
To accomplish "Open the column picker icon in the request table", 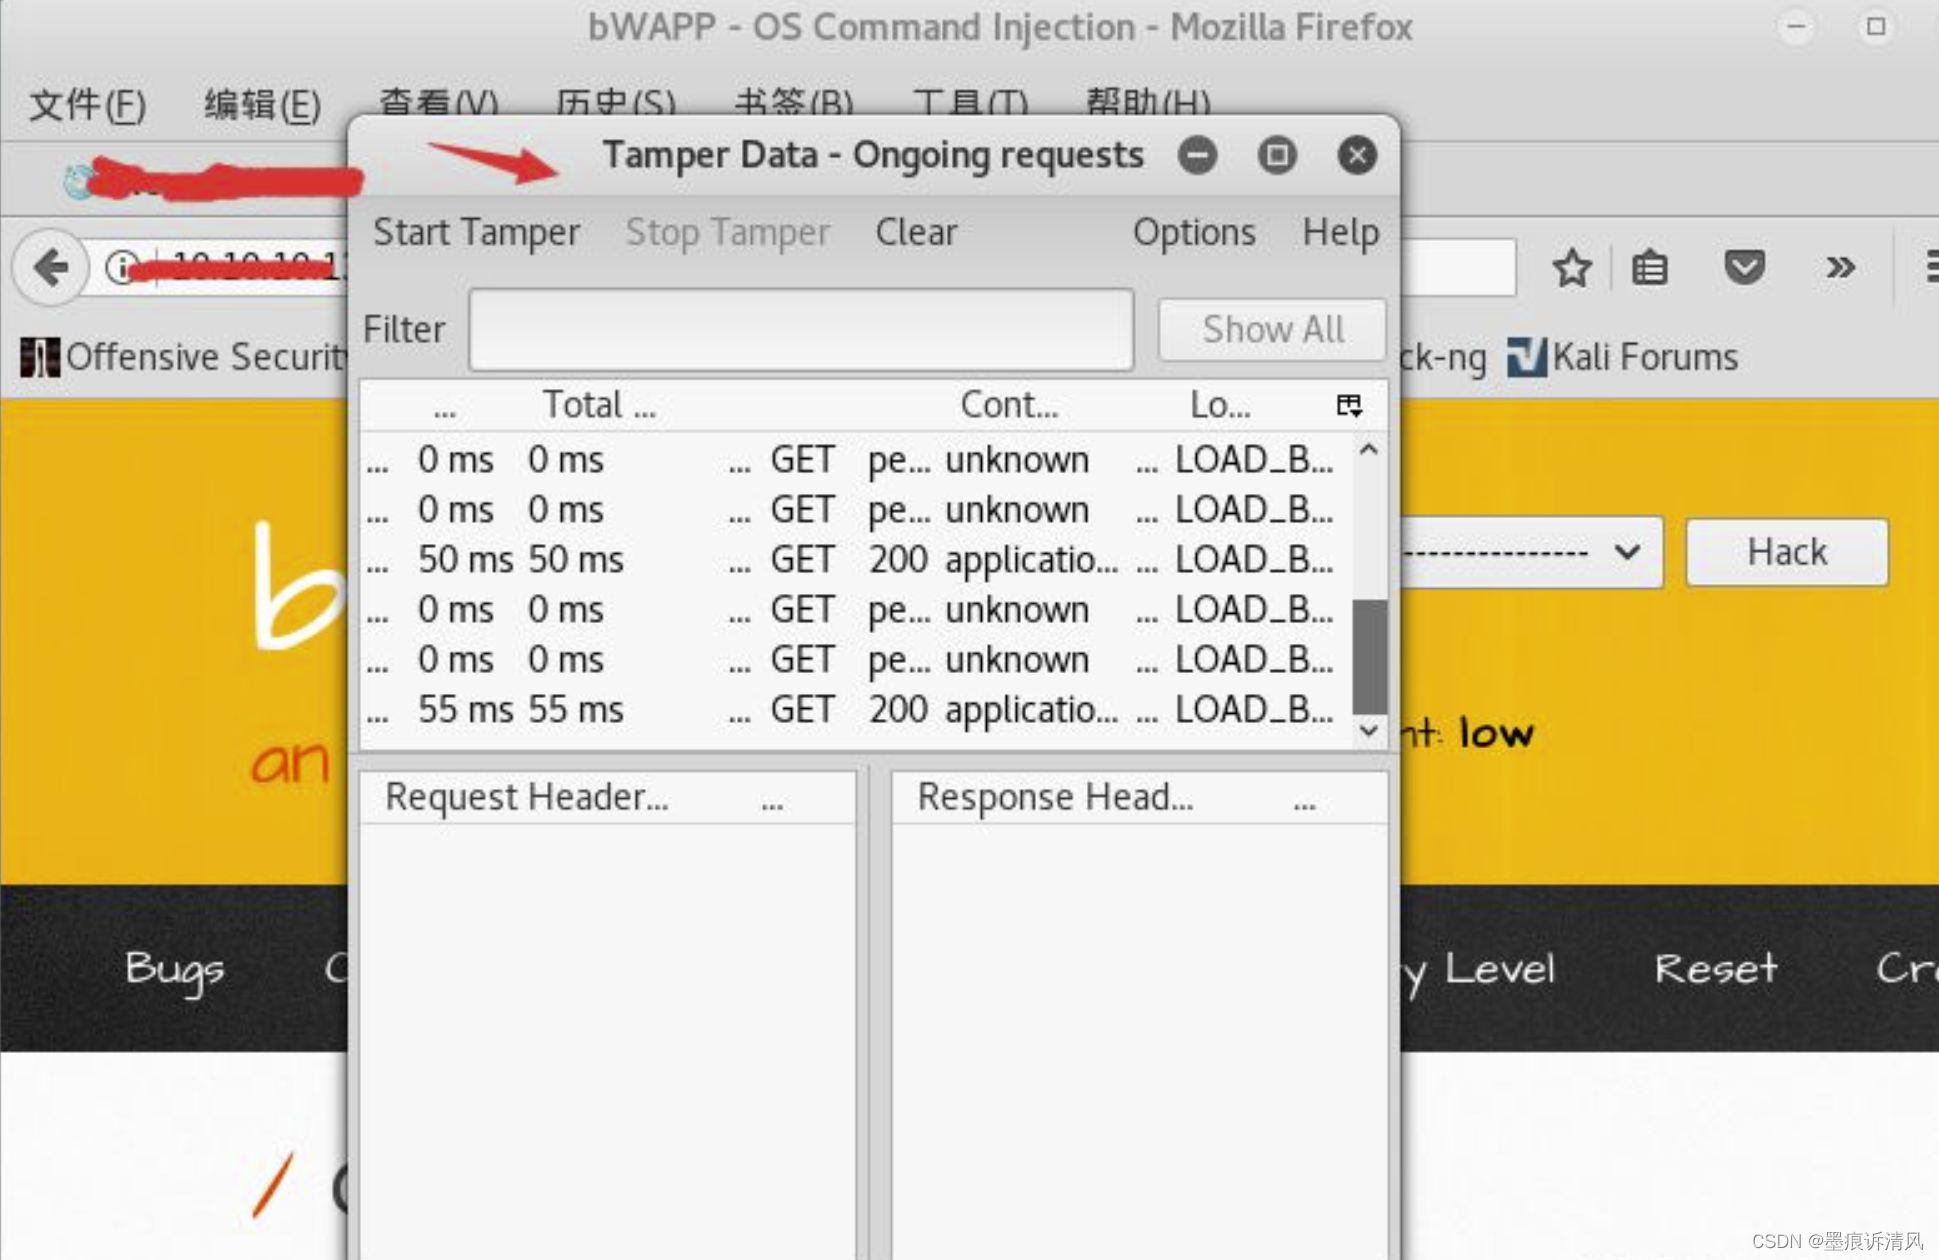I will 1349,405.
